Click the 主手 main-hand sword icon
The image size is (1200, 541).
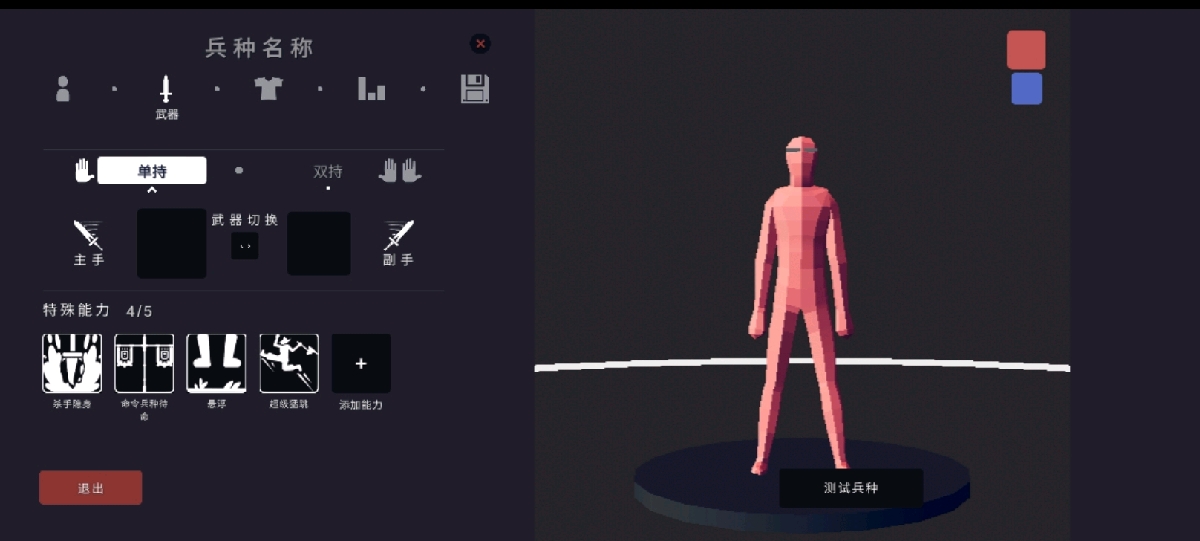(x=88, y=236)
